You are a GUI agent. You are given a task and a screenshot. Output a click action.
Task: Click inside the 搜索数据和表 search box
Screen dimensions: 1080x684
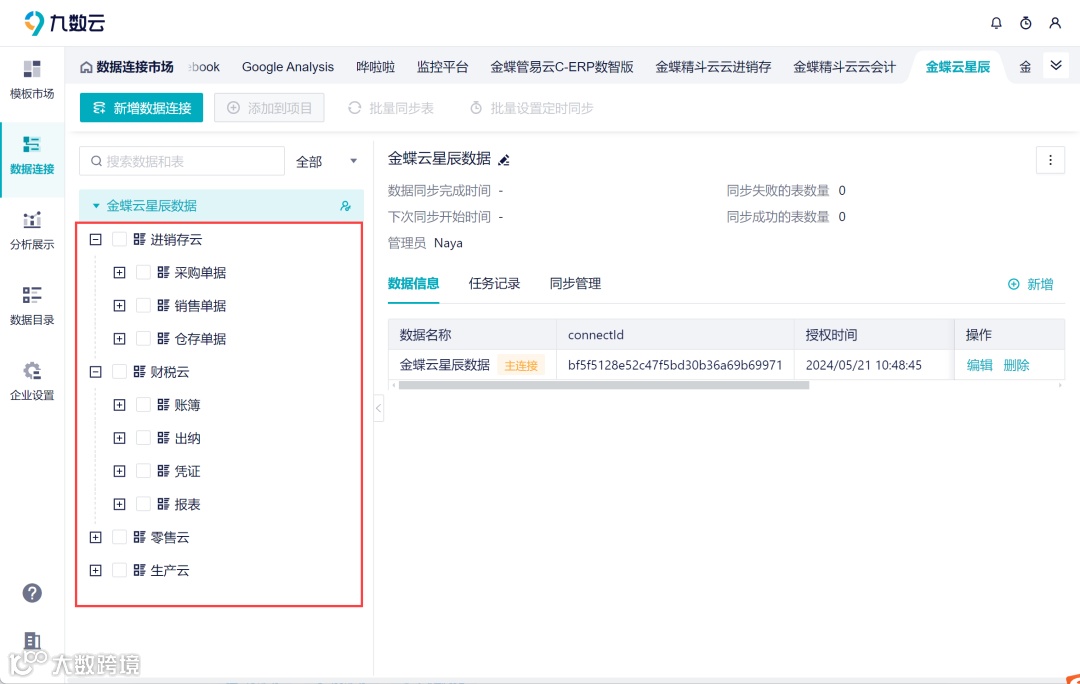(x=180, y=160)
